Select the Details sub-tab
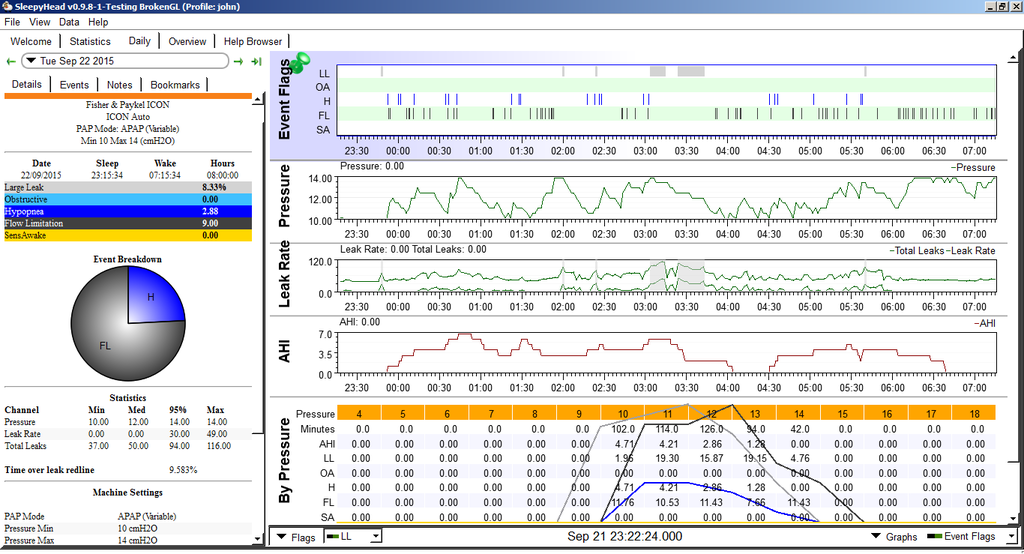Viewport: 1024px width, 554px height. pyautogui.click(x=27, y=84)
